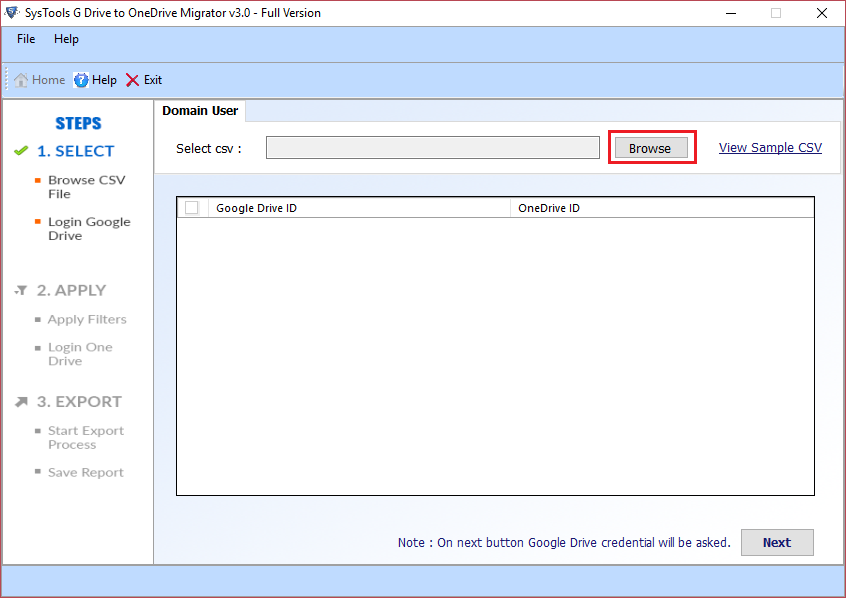Open the View Sample CSV link

770,147
